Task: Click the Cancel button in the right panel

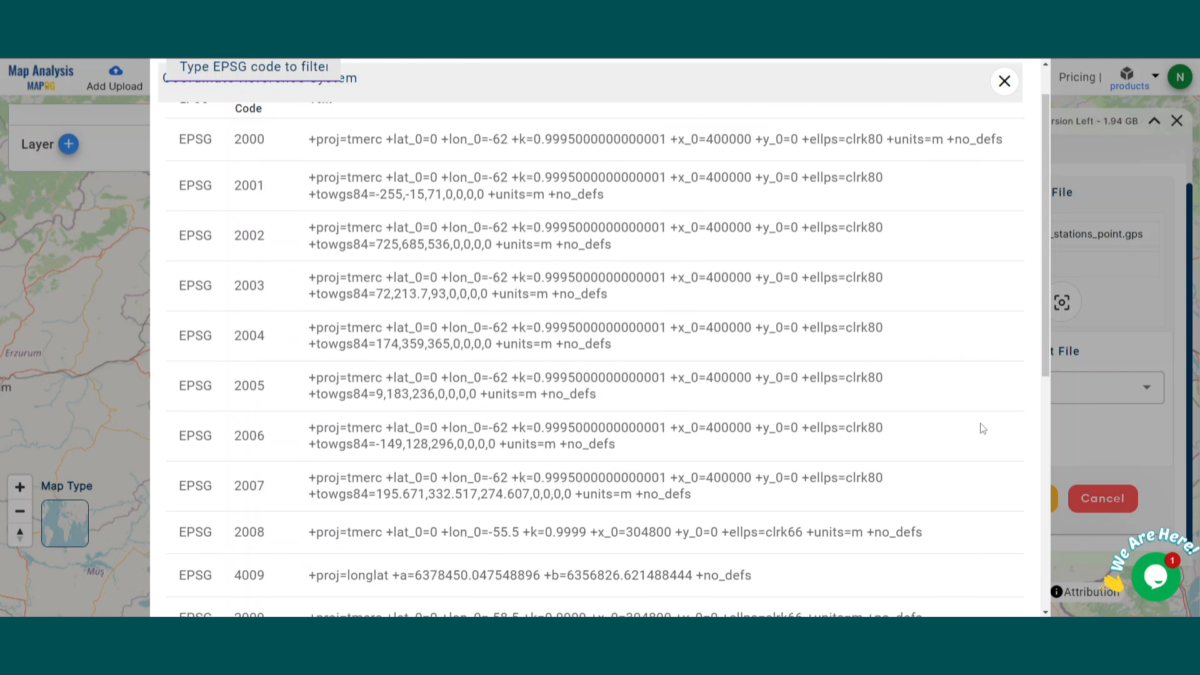Action: click(x=1102, y=498)
